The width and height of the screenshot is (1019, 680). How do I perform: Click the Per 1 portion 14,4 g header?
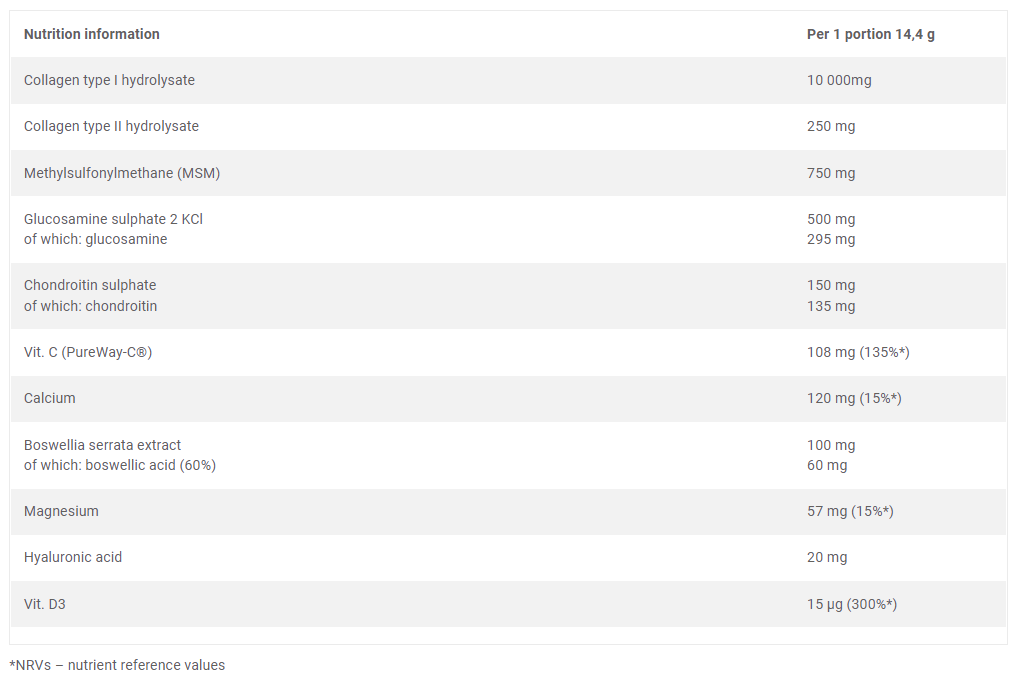coord(871,34)
